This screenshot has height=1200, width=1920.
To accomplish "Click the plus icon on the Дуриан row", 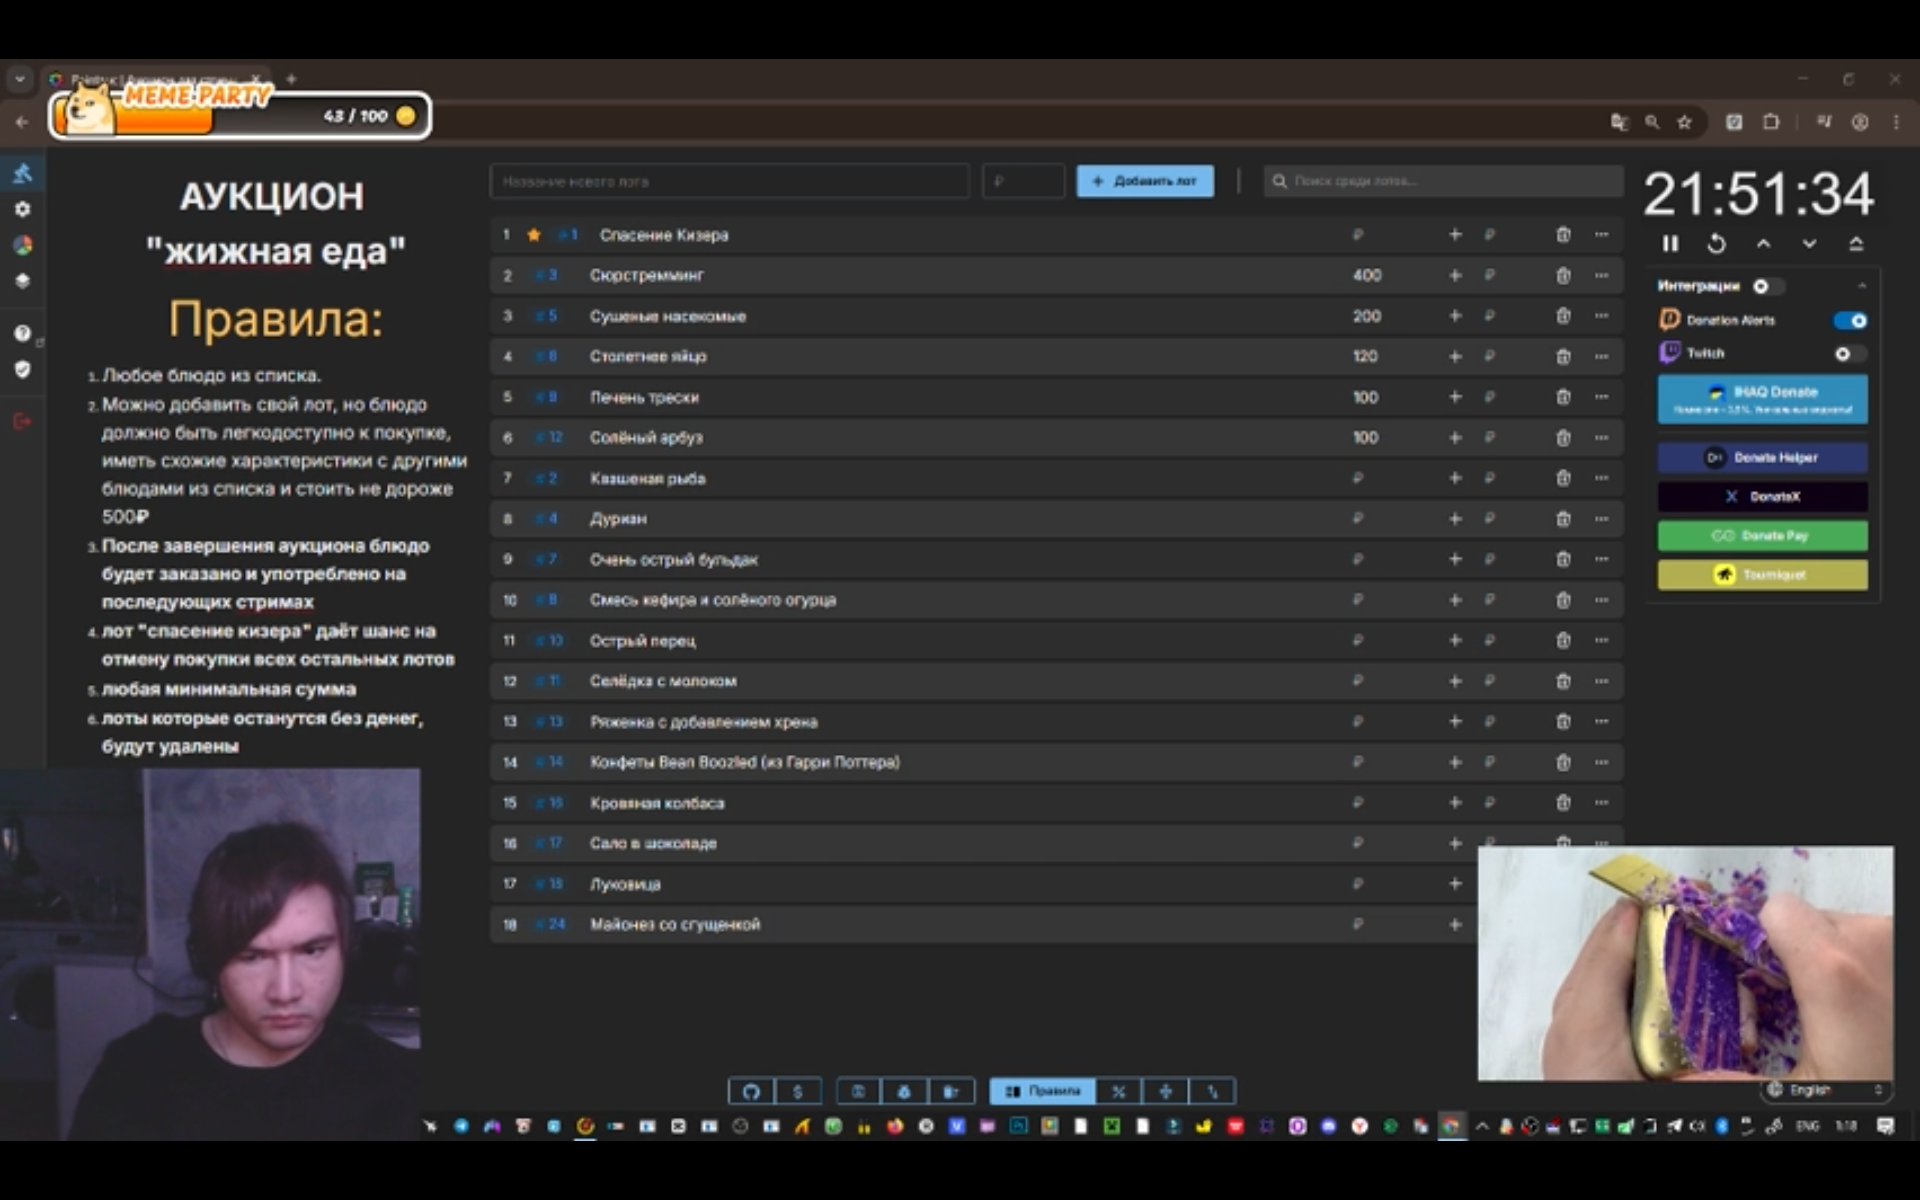I will click(1455, 519).
